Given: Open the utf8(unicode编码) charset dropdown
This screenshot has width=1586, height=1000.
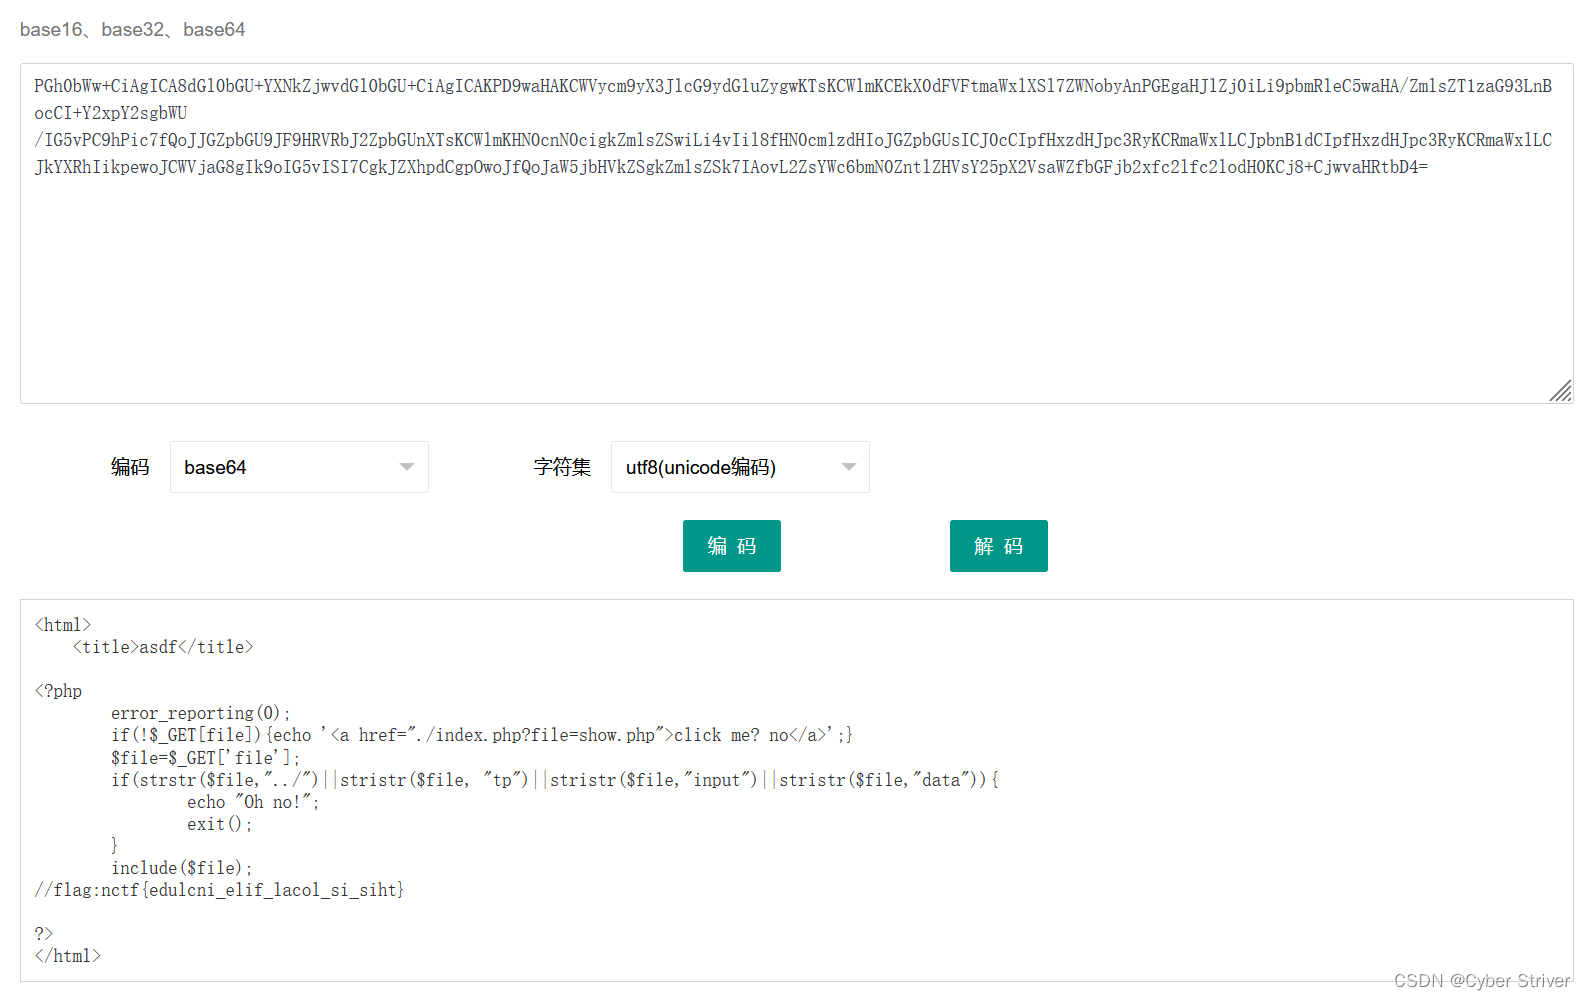Looking at the screenshot, I should coord(740,467).
